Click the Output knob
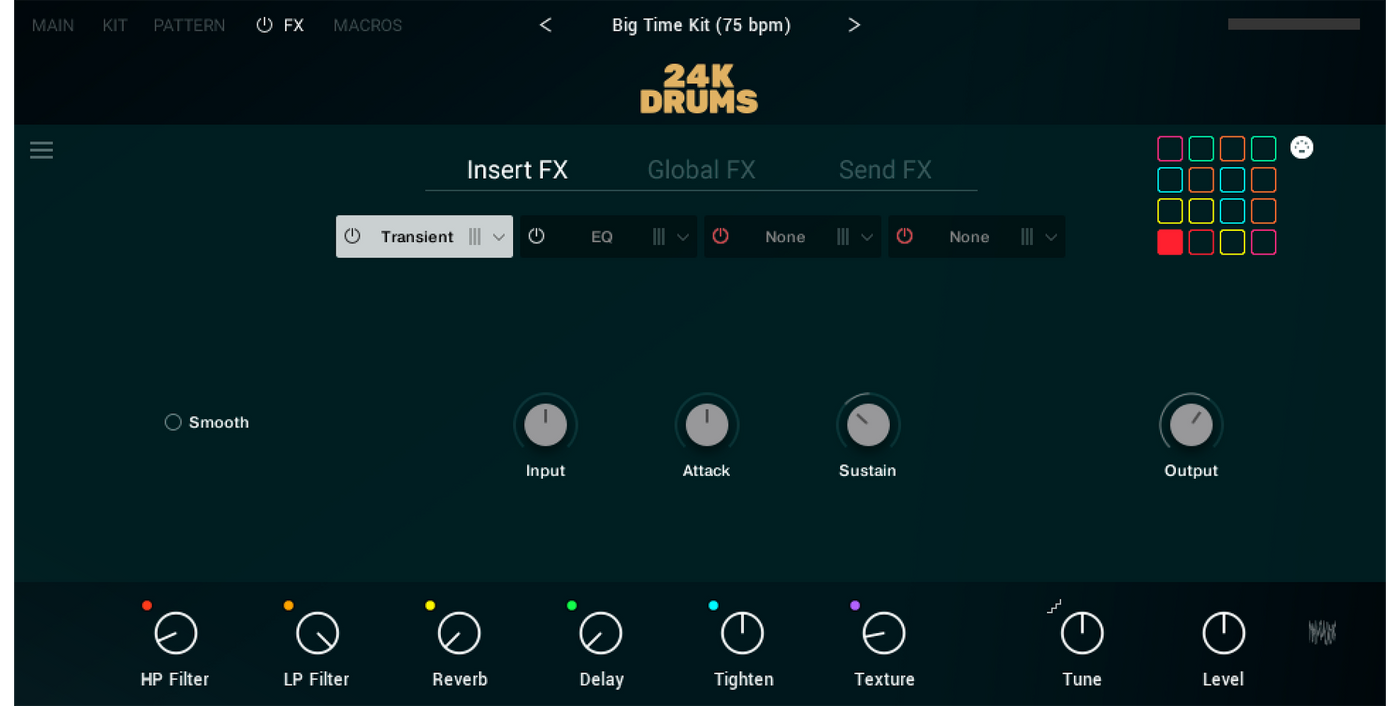Image resolution: width=1400 pixels, height=706 pixels. pos(1191,425)
